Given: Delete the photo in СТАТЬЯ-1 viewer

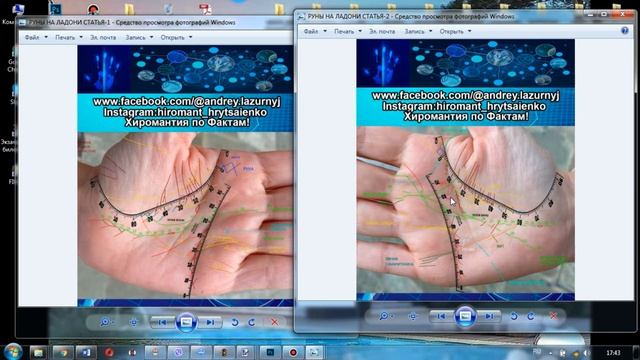Looking at the screenshot, I should (x=275, y=322).
